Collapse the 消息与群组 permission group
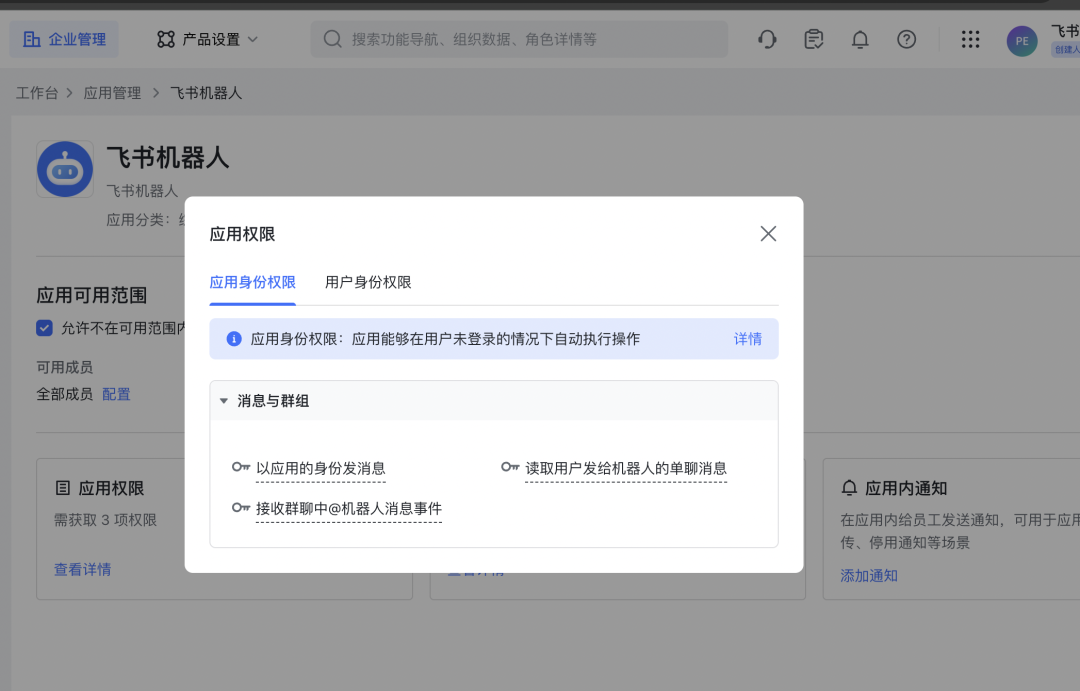Viewport: 1080px width, 691px height. point(224,400)
